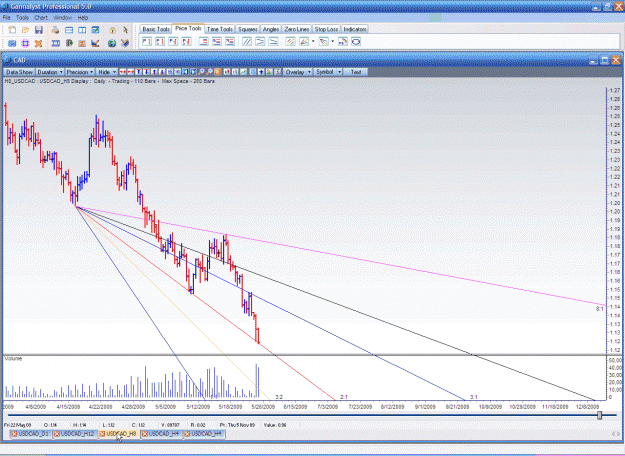Select the first Price Tools icon
The height and width of the screenshot is (456, 625).
tap(147, 41)
